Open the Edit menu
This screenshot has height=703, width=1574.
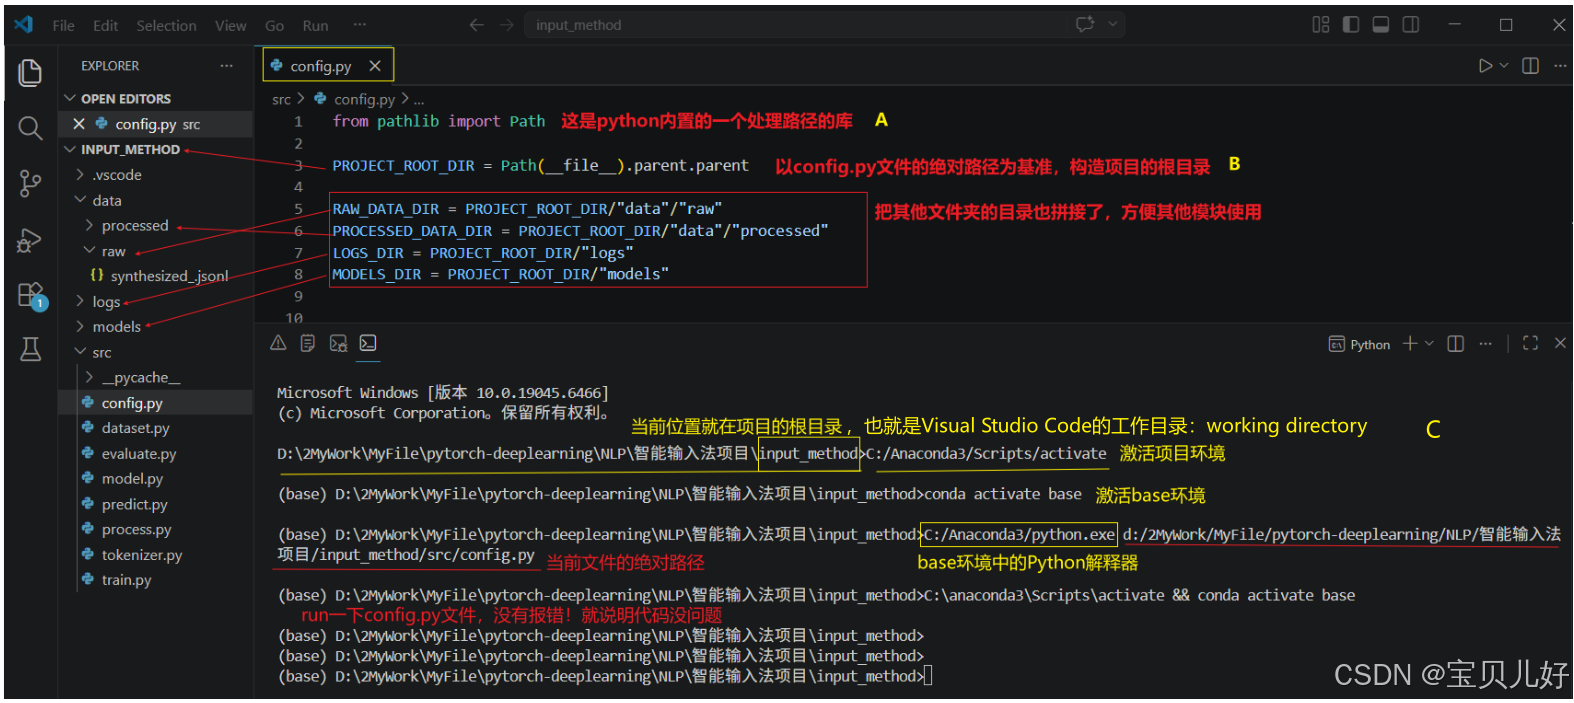point(105,25)
